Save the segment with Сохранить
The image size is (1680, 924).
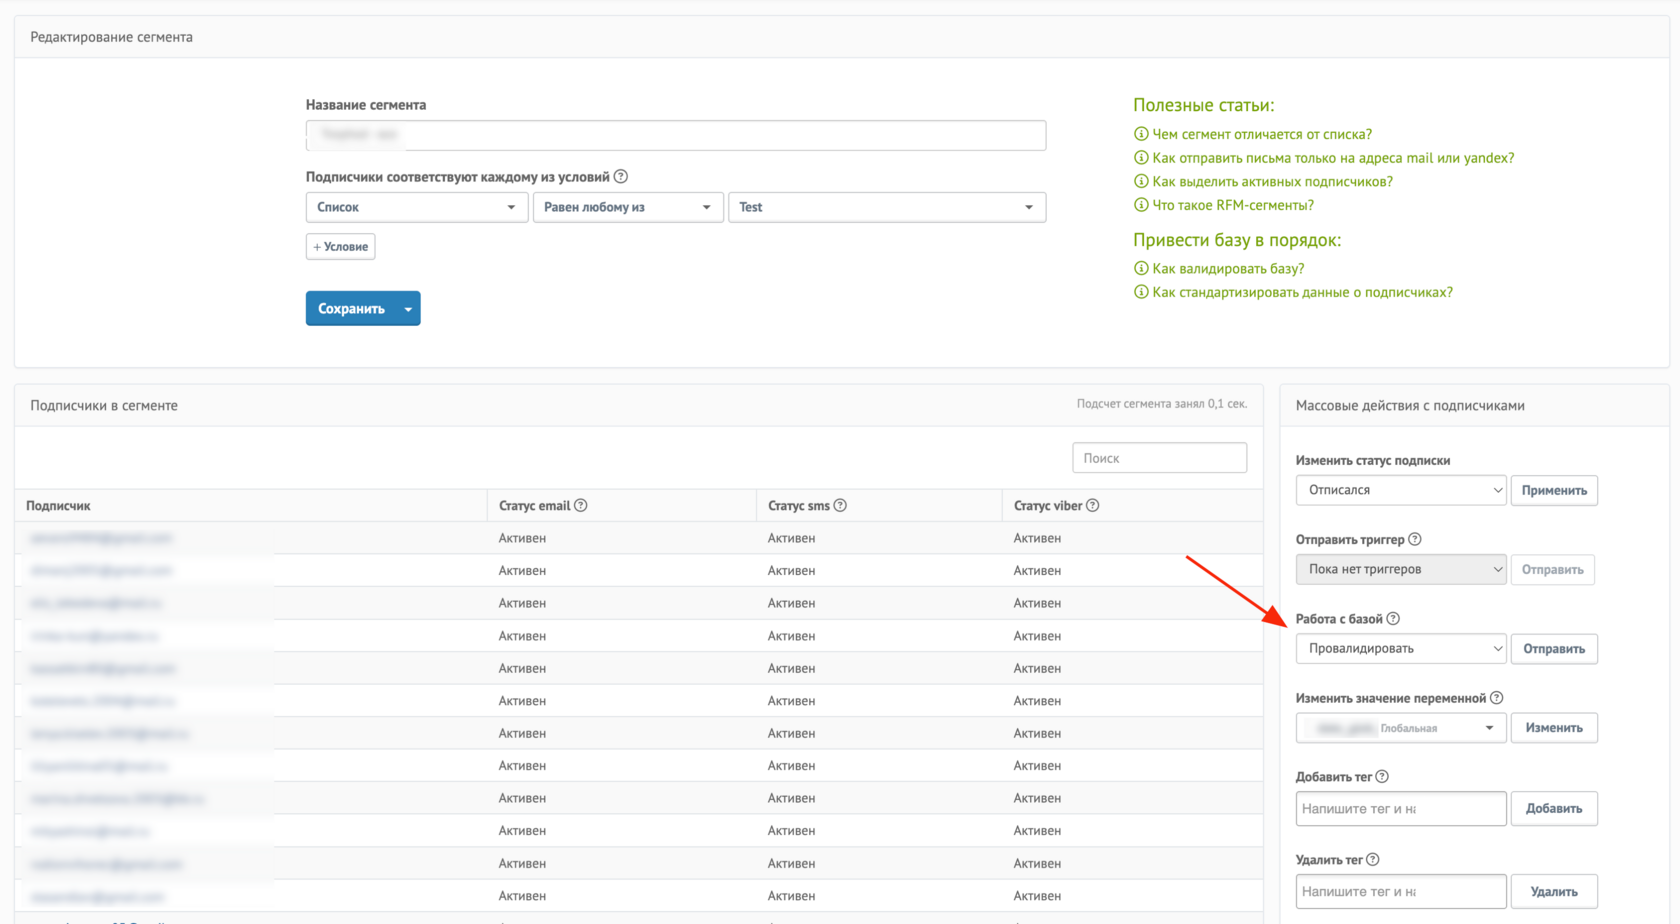351,309
